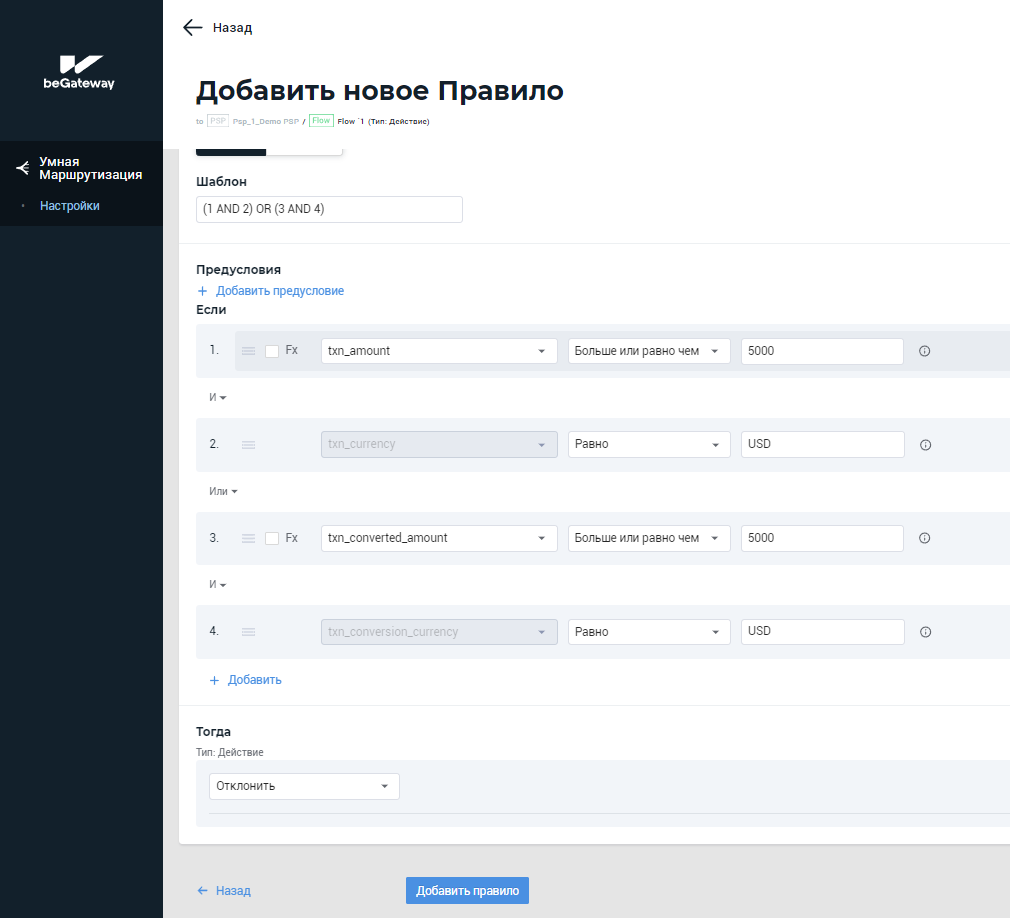Viewport: 1010px width, 918px height.
Task: Click the drag handle of condition 2
Action: click(x=249, y=445)
